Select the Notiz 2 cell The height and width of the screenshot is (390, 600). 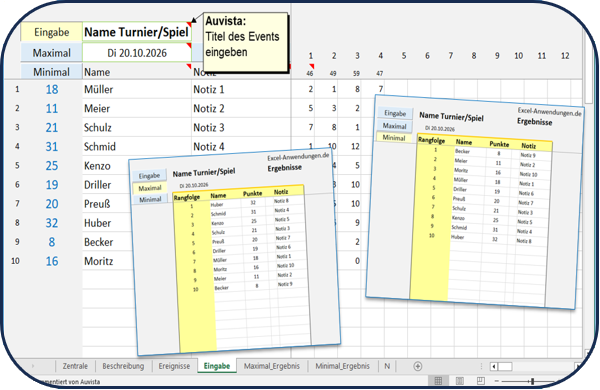[241, 108]
